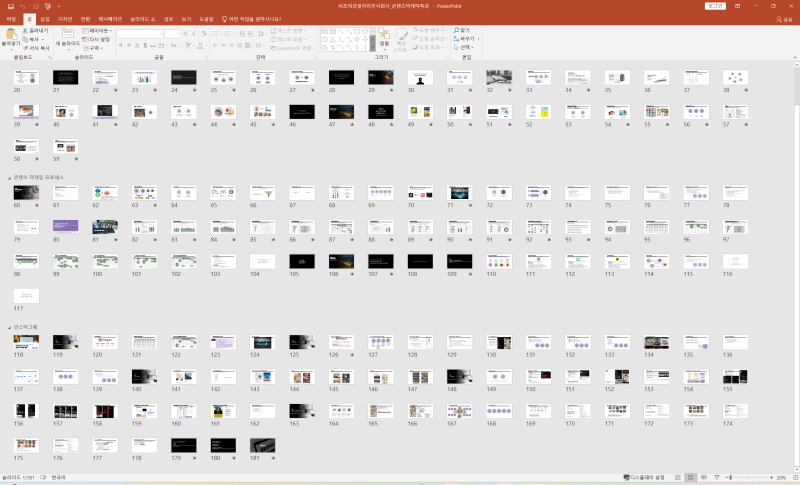Click Fit slide to window icon
The width and height of the screenshot is (800, 485).
pos(795,478)
